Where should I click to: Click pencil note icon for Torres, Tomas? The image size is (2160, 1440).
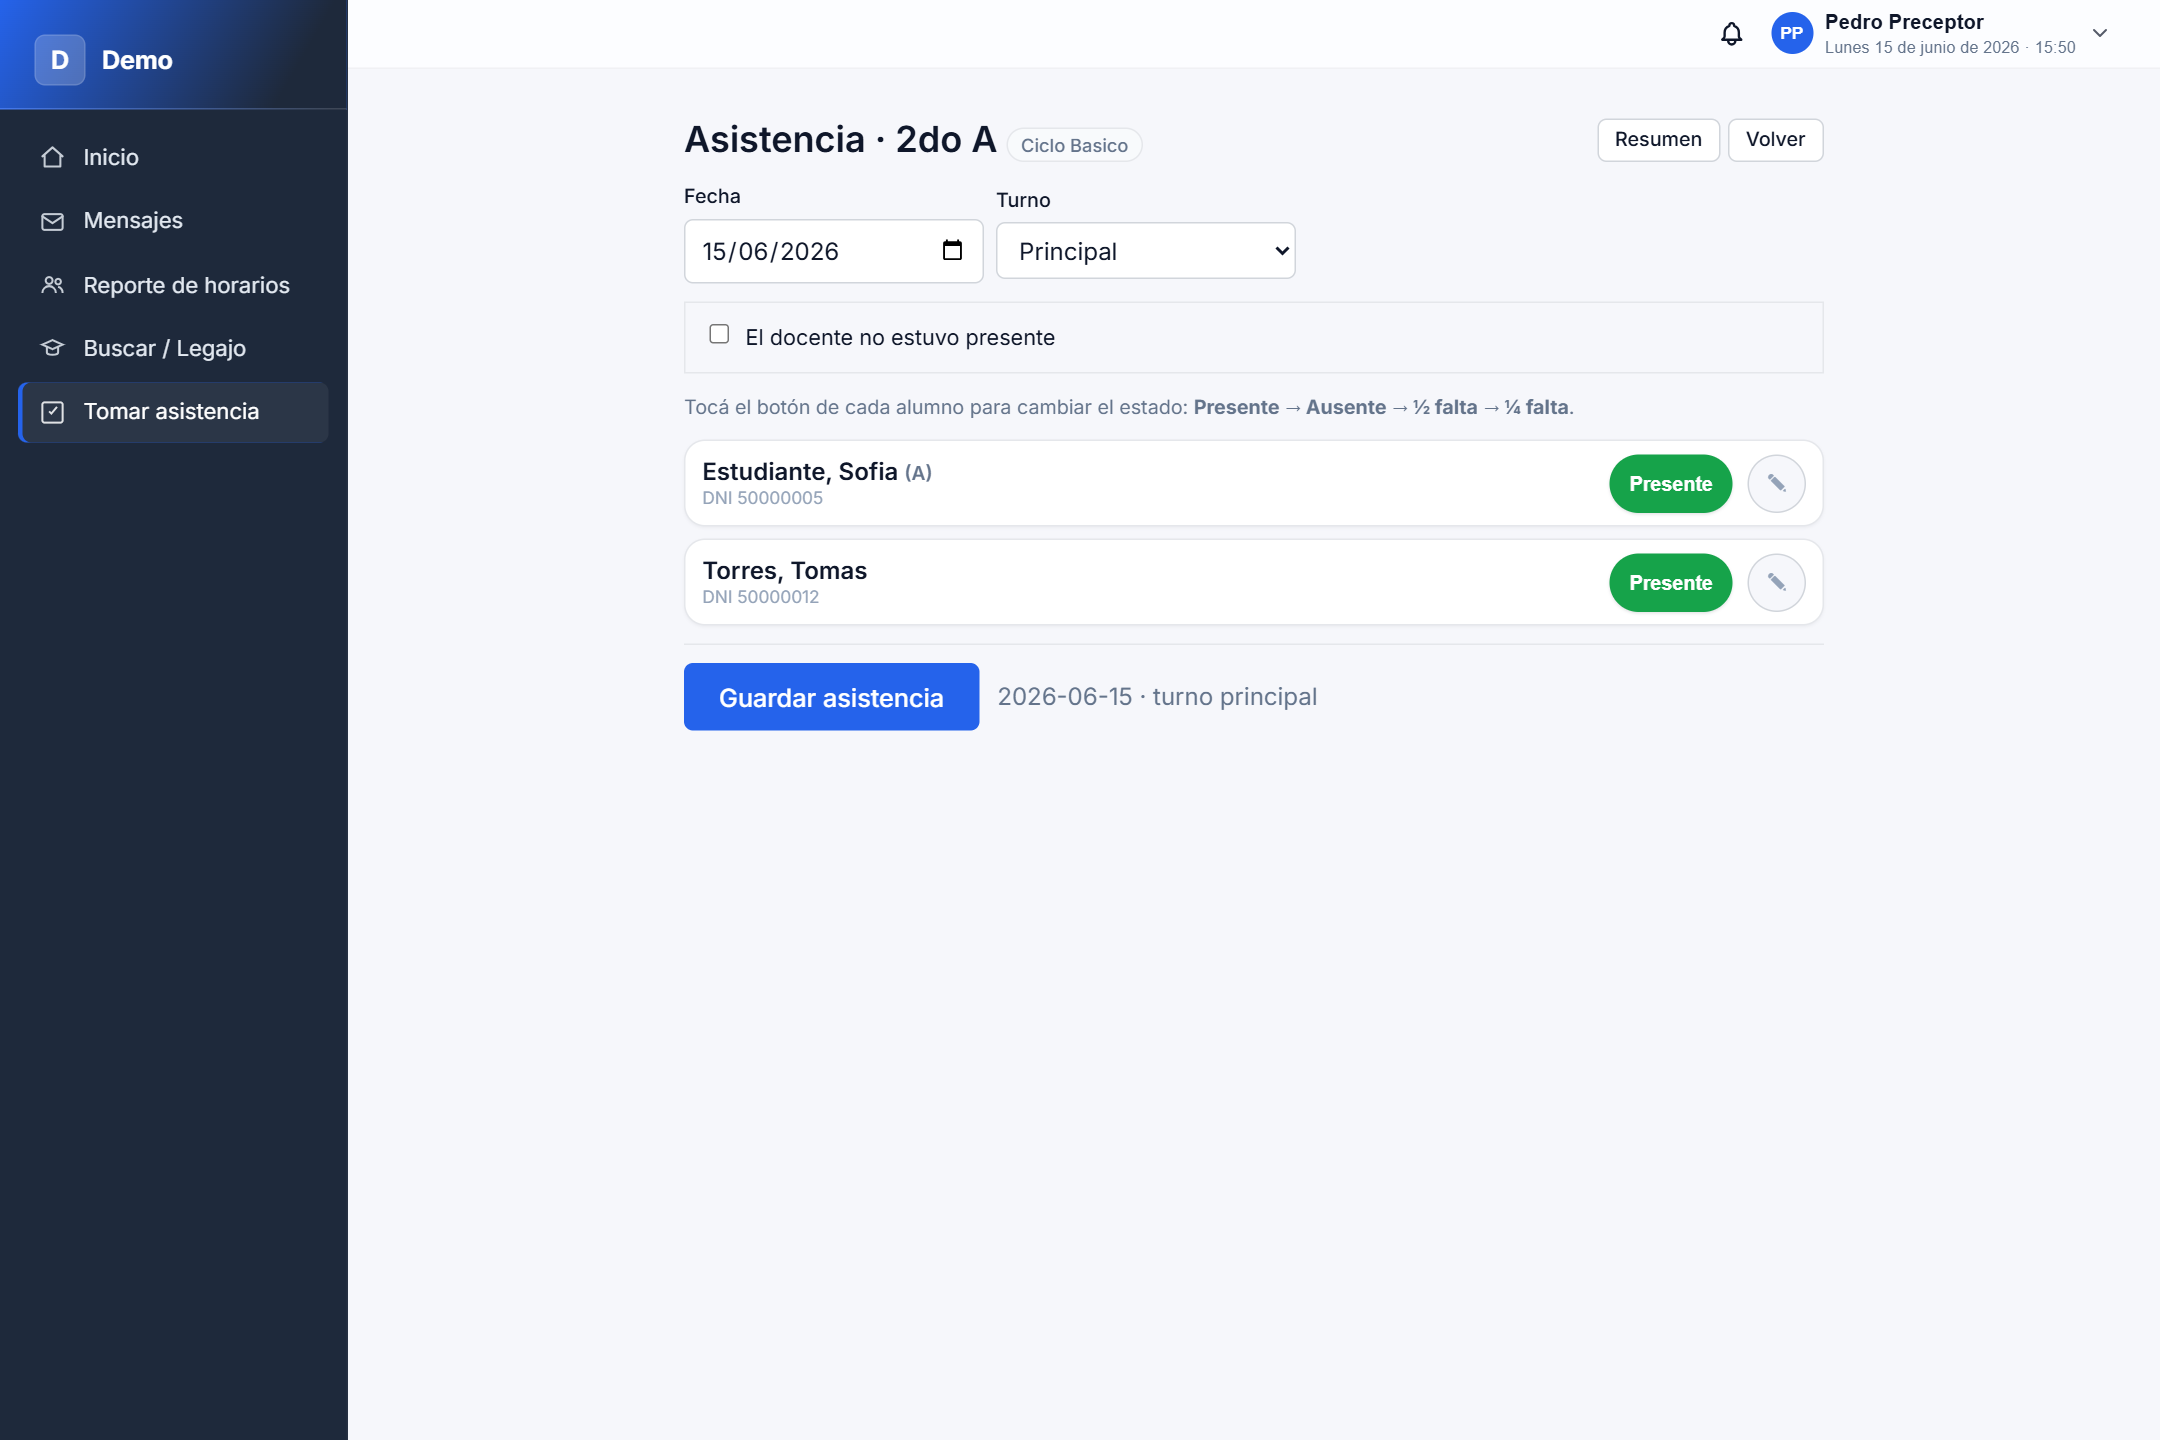coord(1776,583)
